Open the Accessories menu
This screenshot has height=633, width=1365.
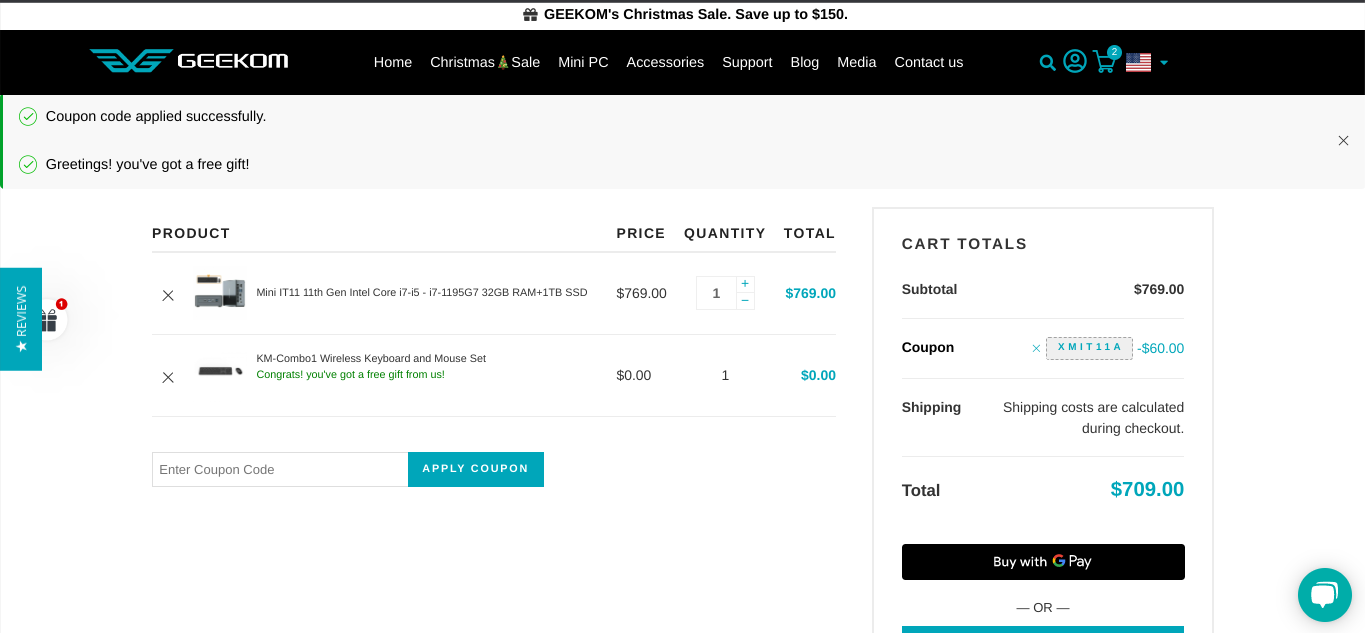point(665,62)
